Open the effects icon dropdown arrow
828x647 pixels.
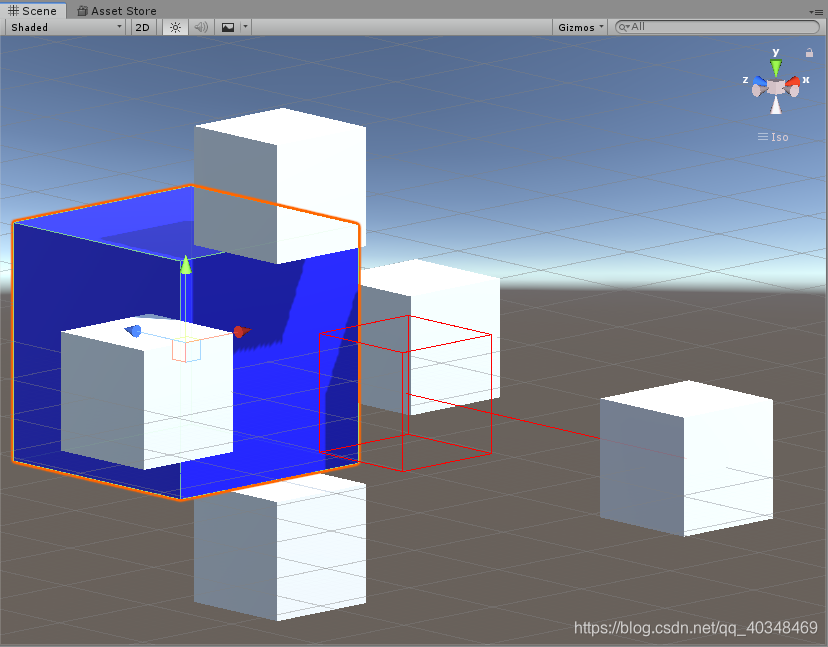coord(243,27)
